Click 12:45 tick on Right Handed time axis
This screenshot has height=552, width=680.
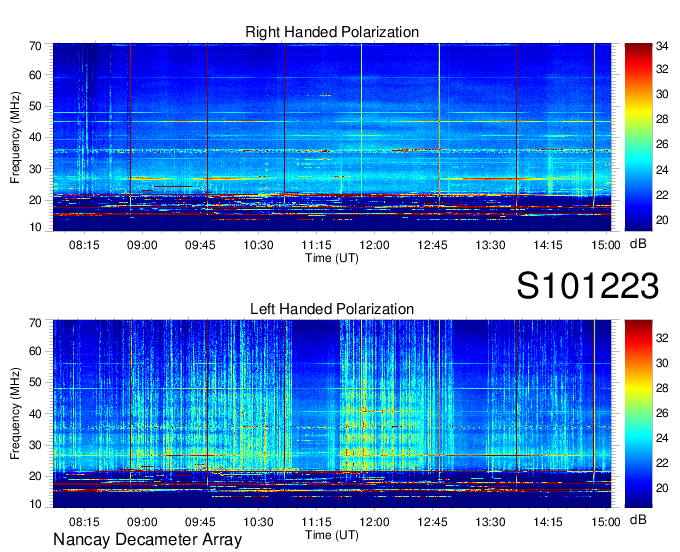(x=432, y=245)
